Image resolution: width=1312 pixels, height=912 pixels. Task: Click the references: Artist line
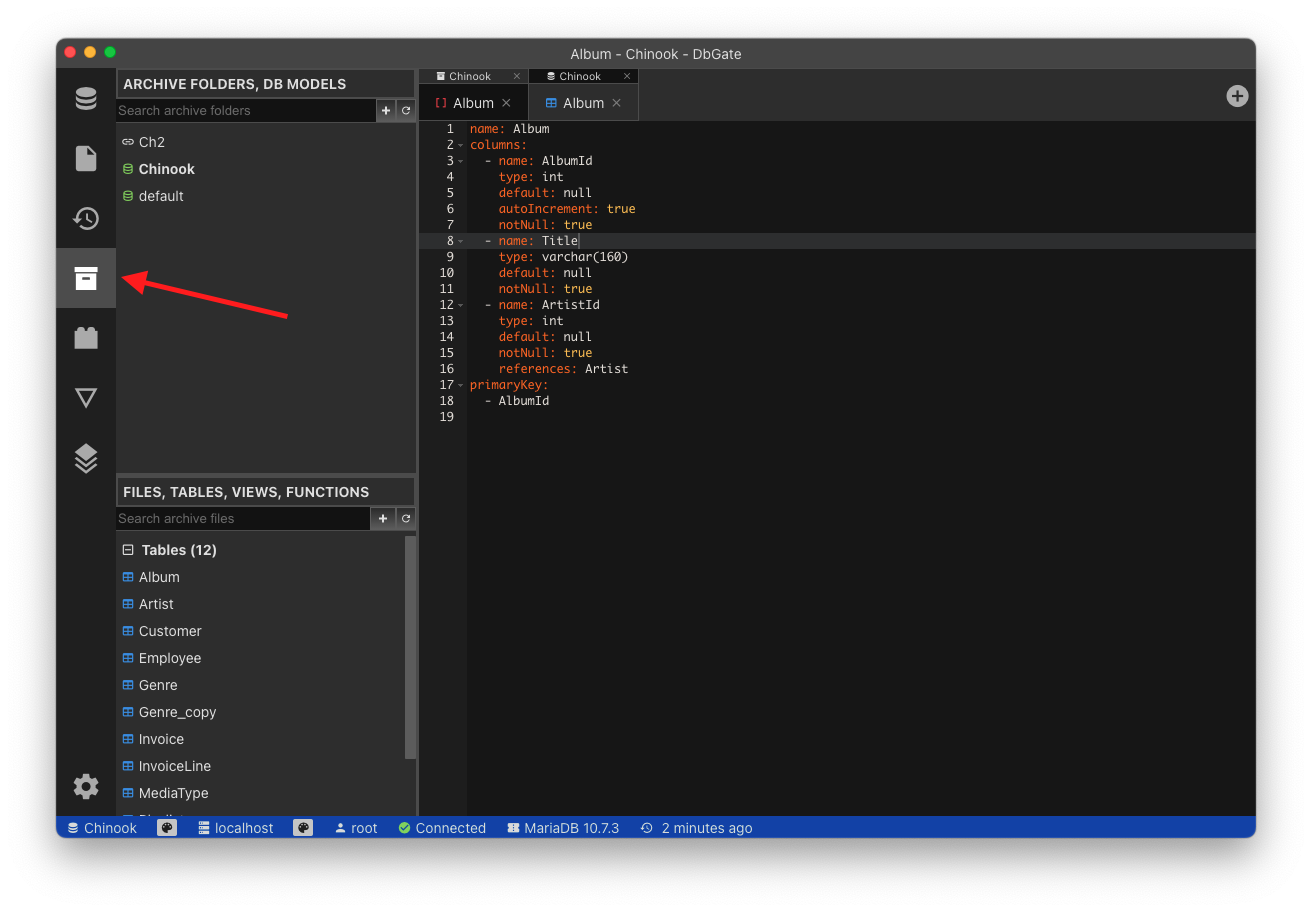coord(563,369)
